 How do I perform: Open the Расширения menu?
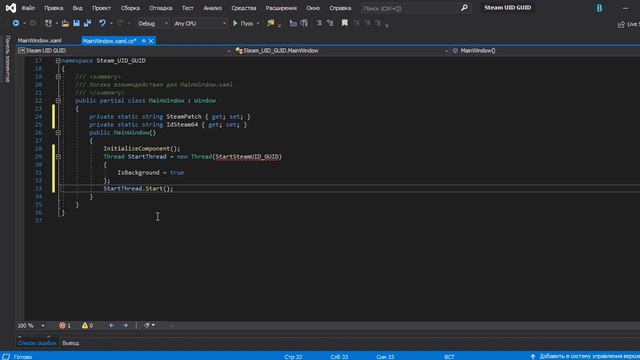(281, 8)
